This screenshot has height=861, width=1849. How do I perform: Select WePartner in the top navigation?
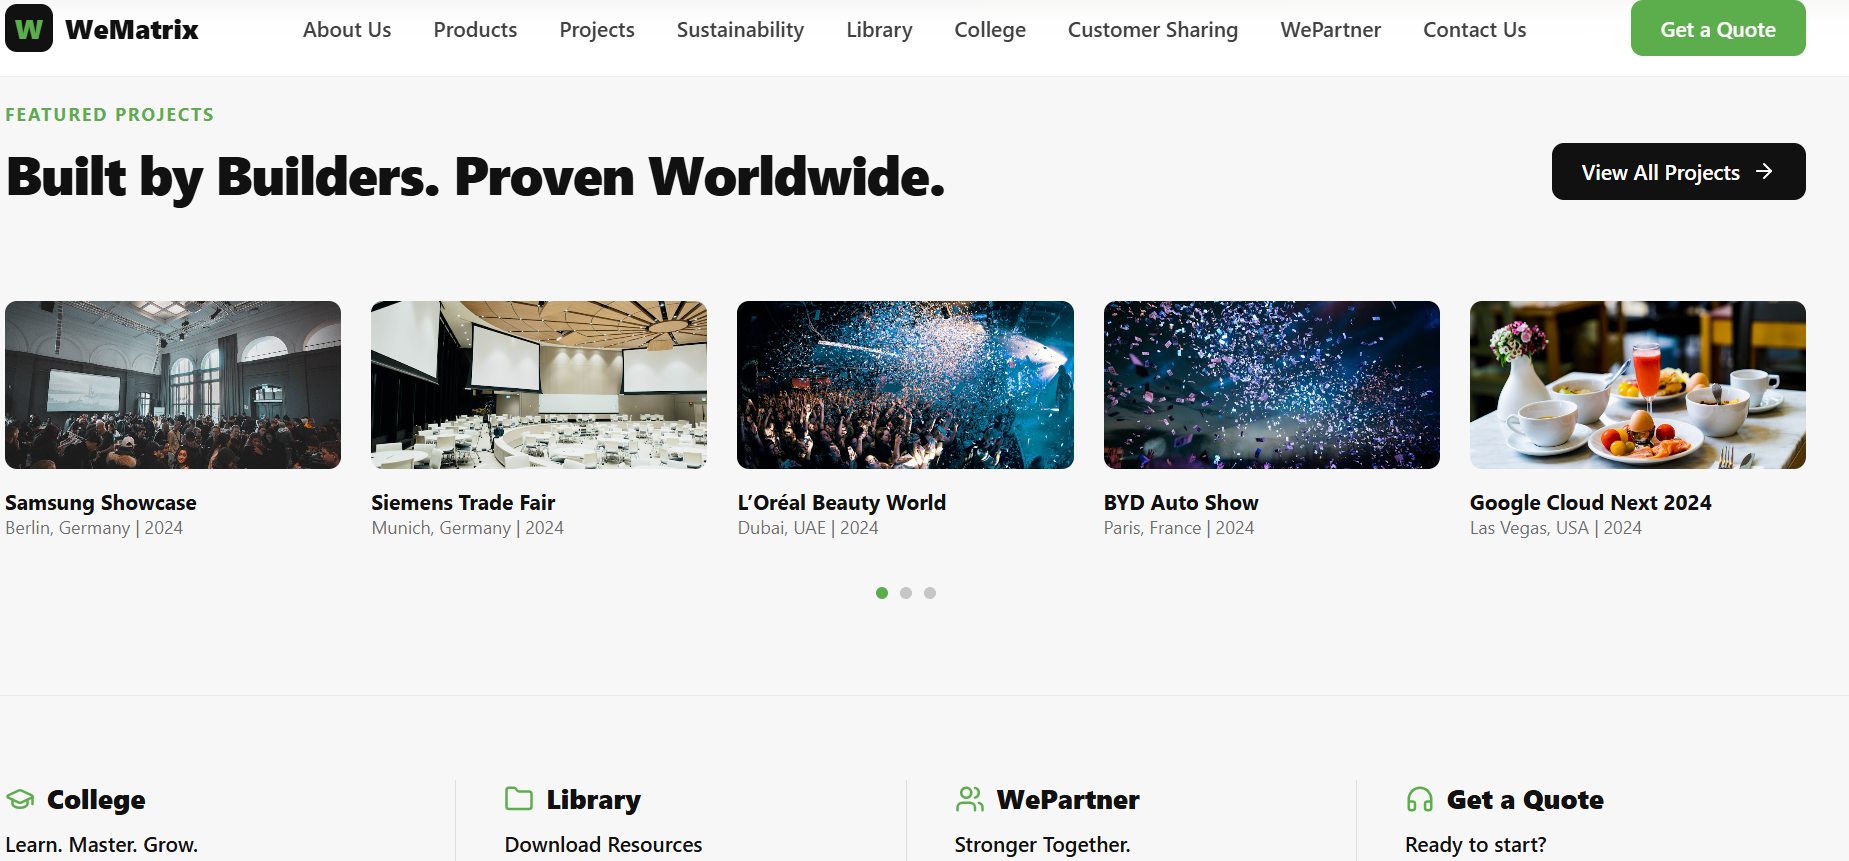pyautogui.click(x=1331, y=30)
